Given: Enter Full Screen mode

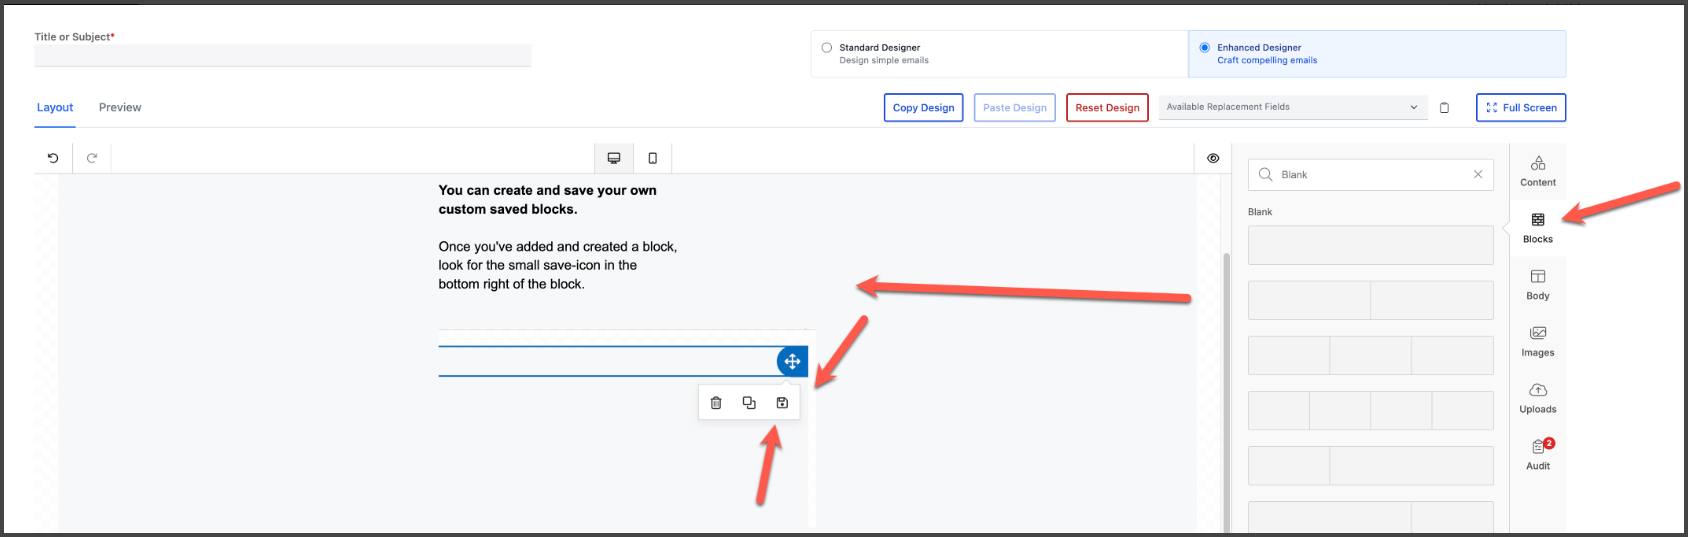Looking at the screenshot, I should pyautogui.click(x=1520, y=108).
